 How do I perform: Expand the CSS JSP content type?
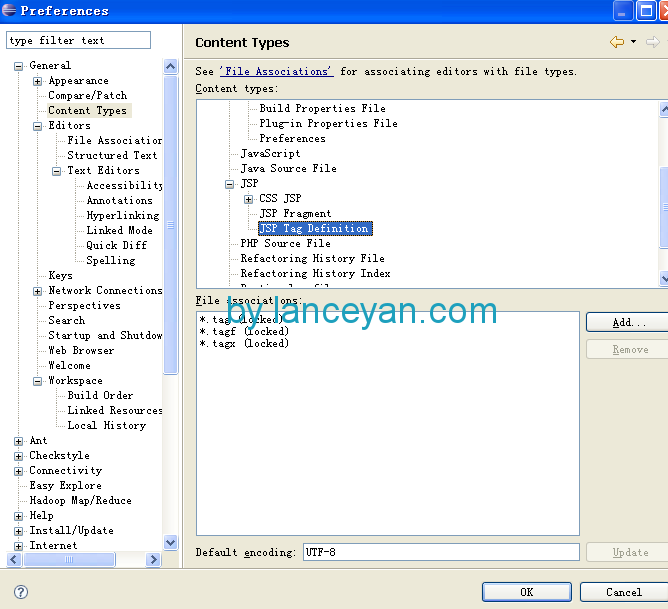pos(248,199)
